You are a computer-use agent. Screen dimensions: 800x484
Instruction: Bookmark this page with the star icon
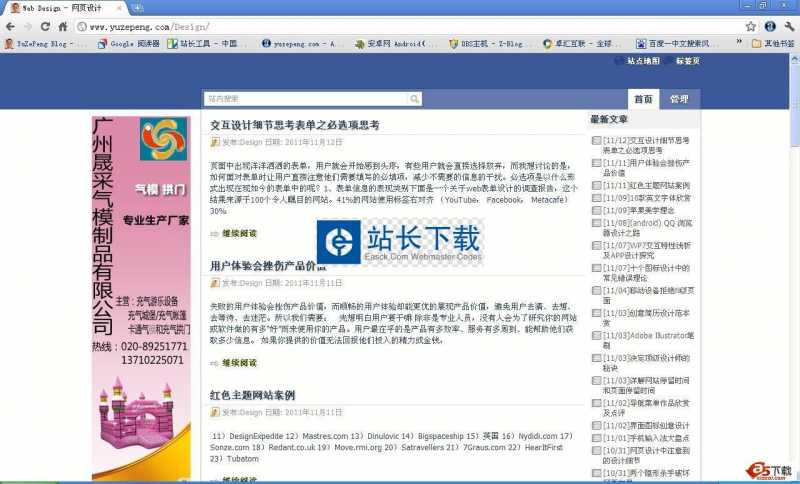(x=751, y=26)
